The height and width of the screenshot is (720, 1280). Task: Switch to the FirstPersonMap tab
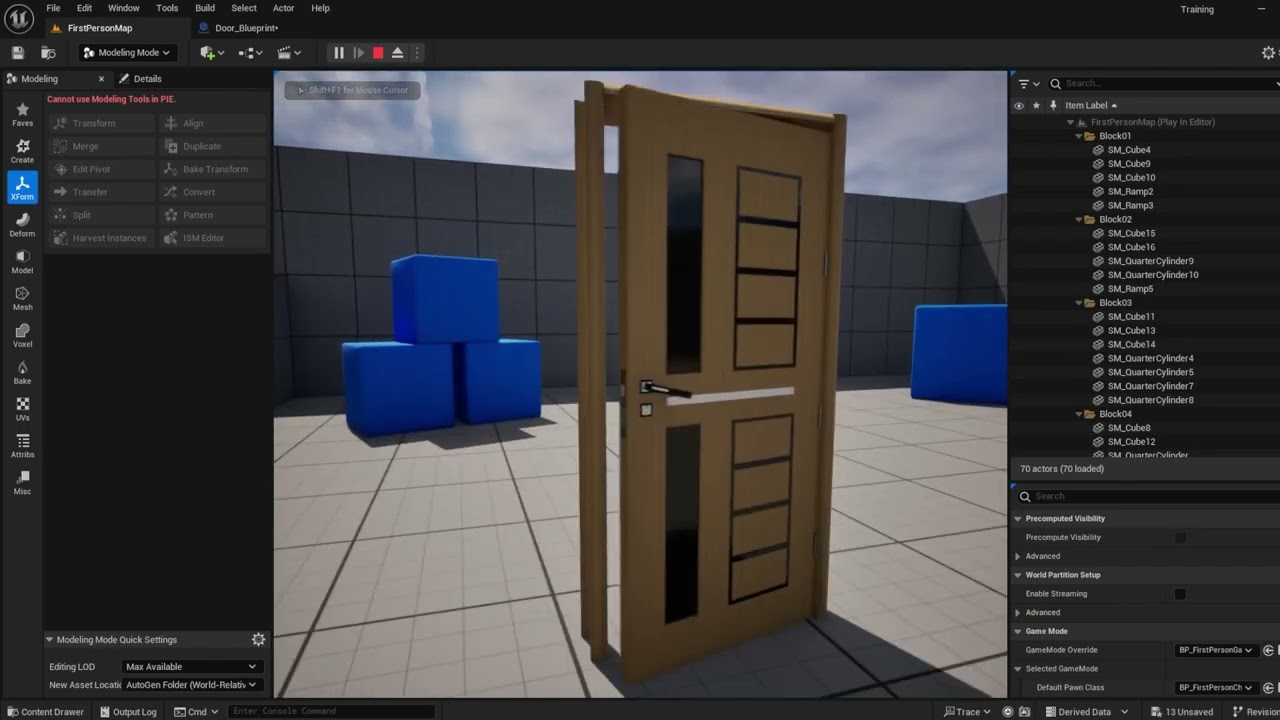coord(100,28)
